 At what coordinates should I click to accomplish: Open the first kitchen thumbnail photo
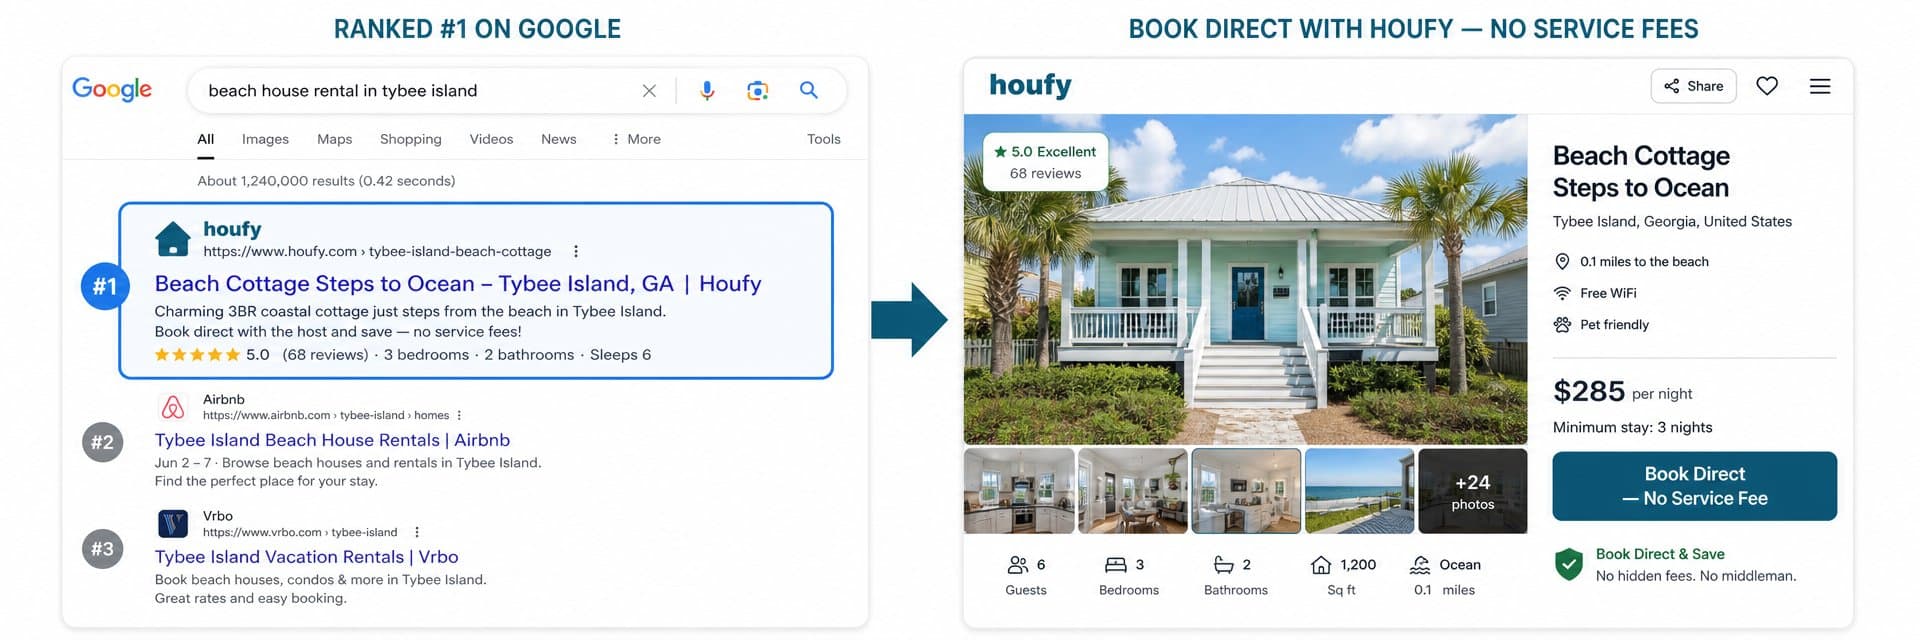point(1019,491)
